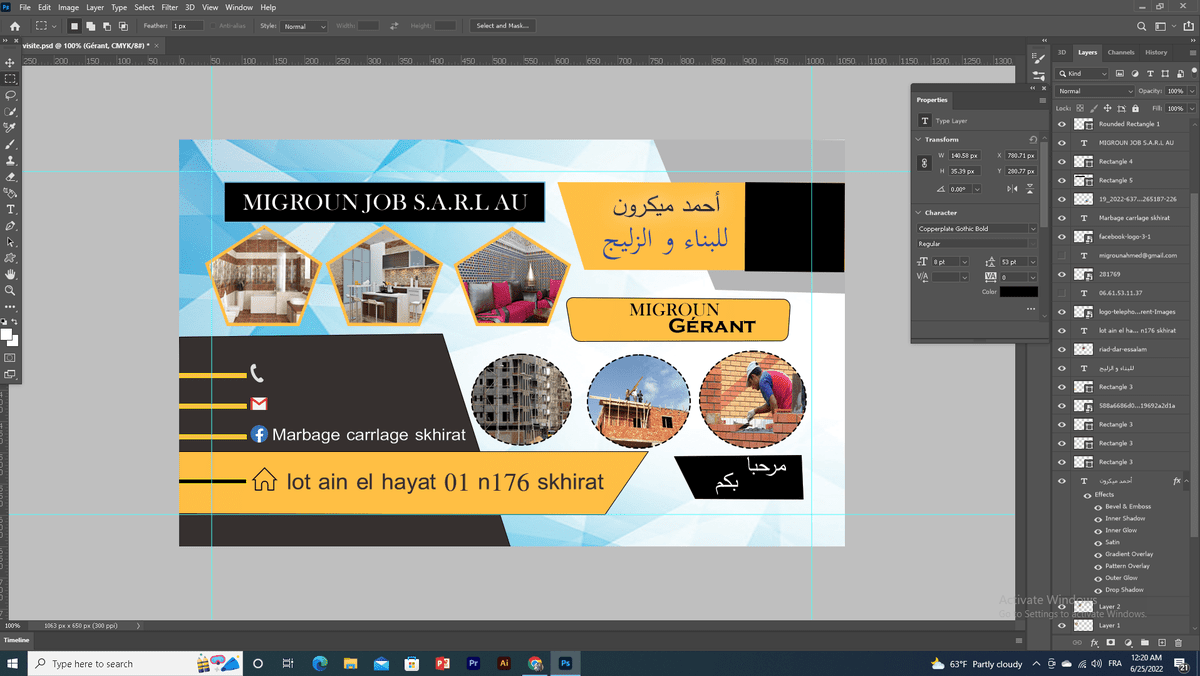Activate the Hand tool

coord(10,274)
